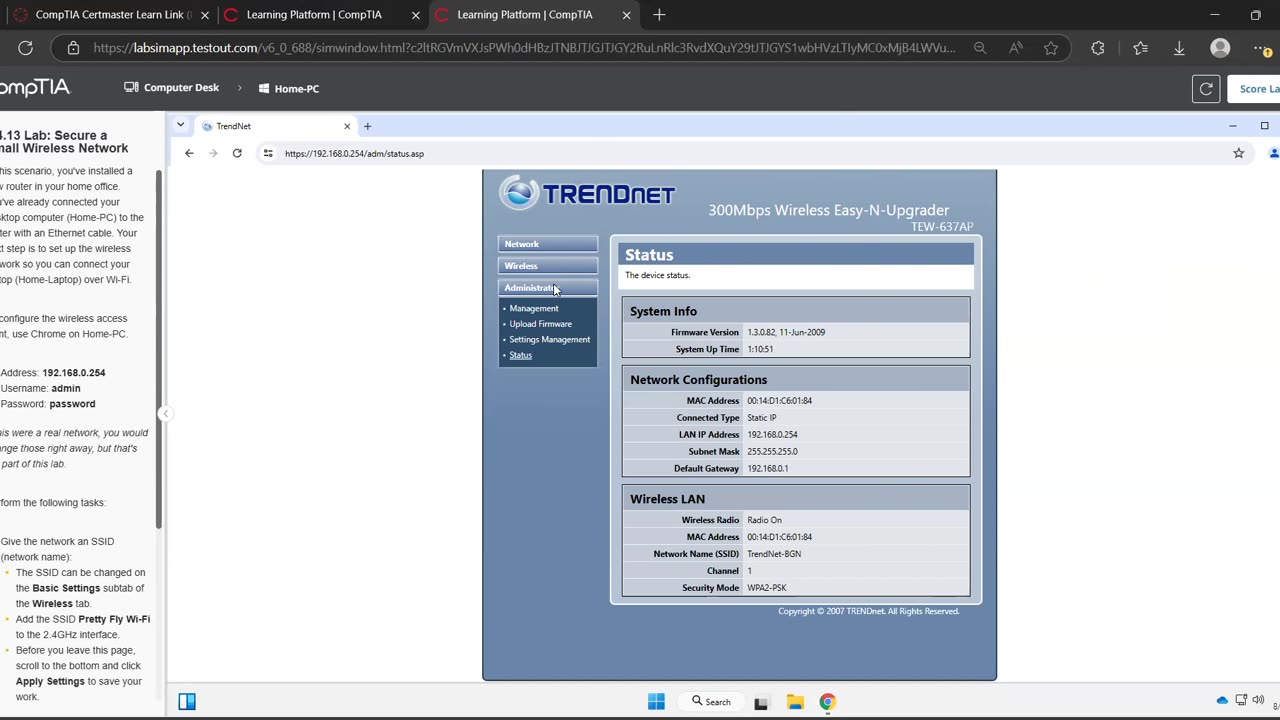Click firmware version 1.3.0.82, 11-Jun-2009
This screenshot has width=1280, height=720.
(786, 332)
